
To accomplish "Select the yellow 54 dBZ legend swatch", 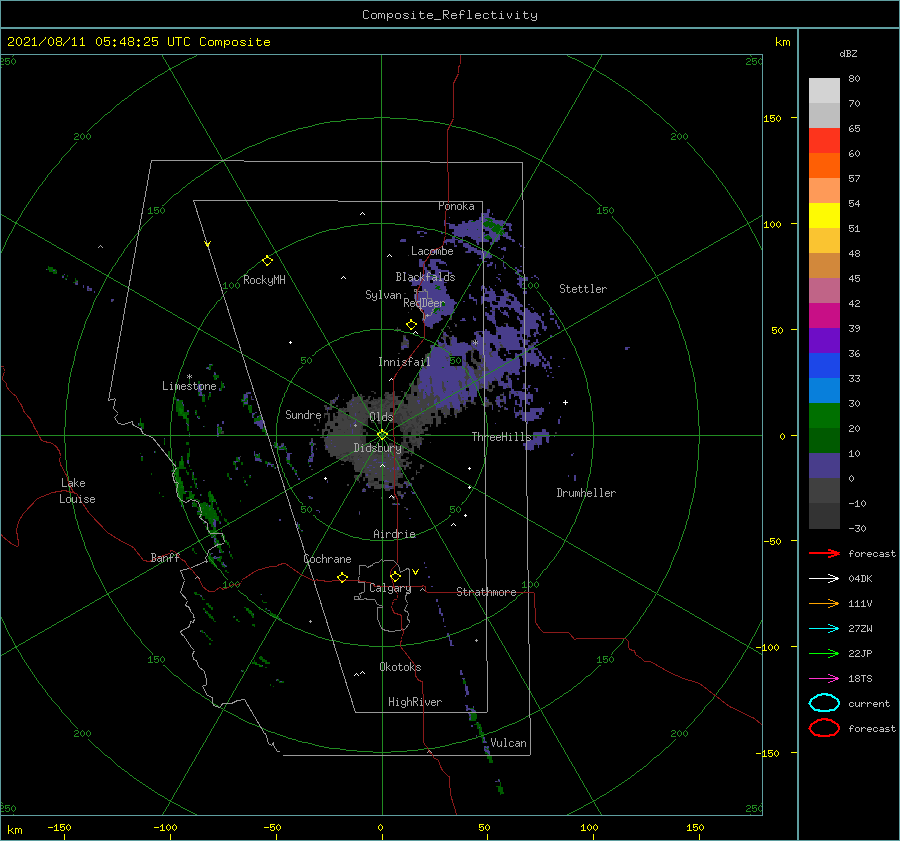I will click(824, 216).
